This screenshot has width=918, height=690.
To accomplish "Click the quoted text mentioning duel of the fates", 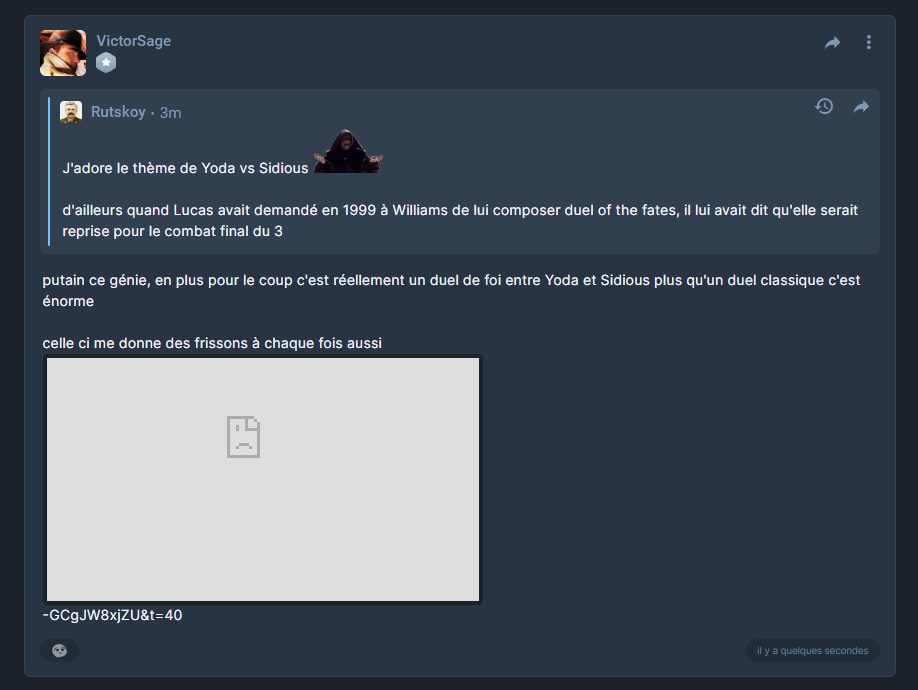I will pyautogui.click(x=460, y=221).
